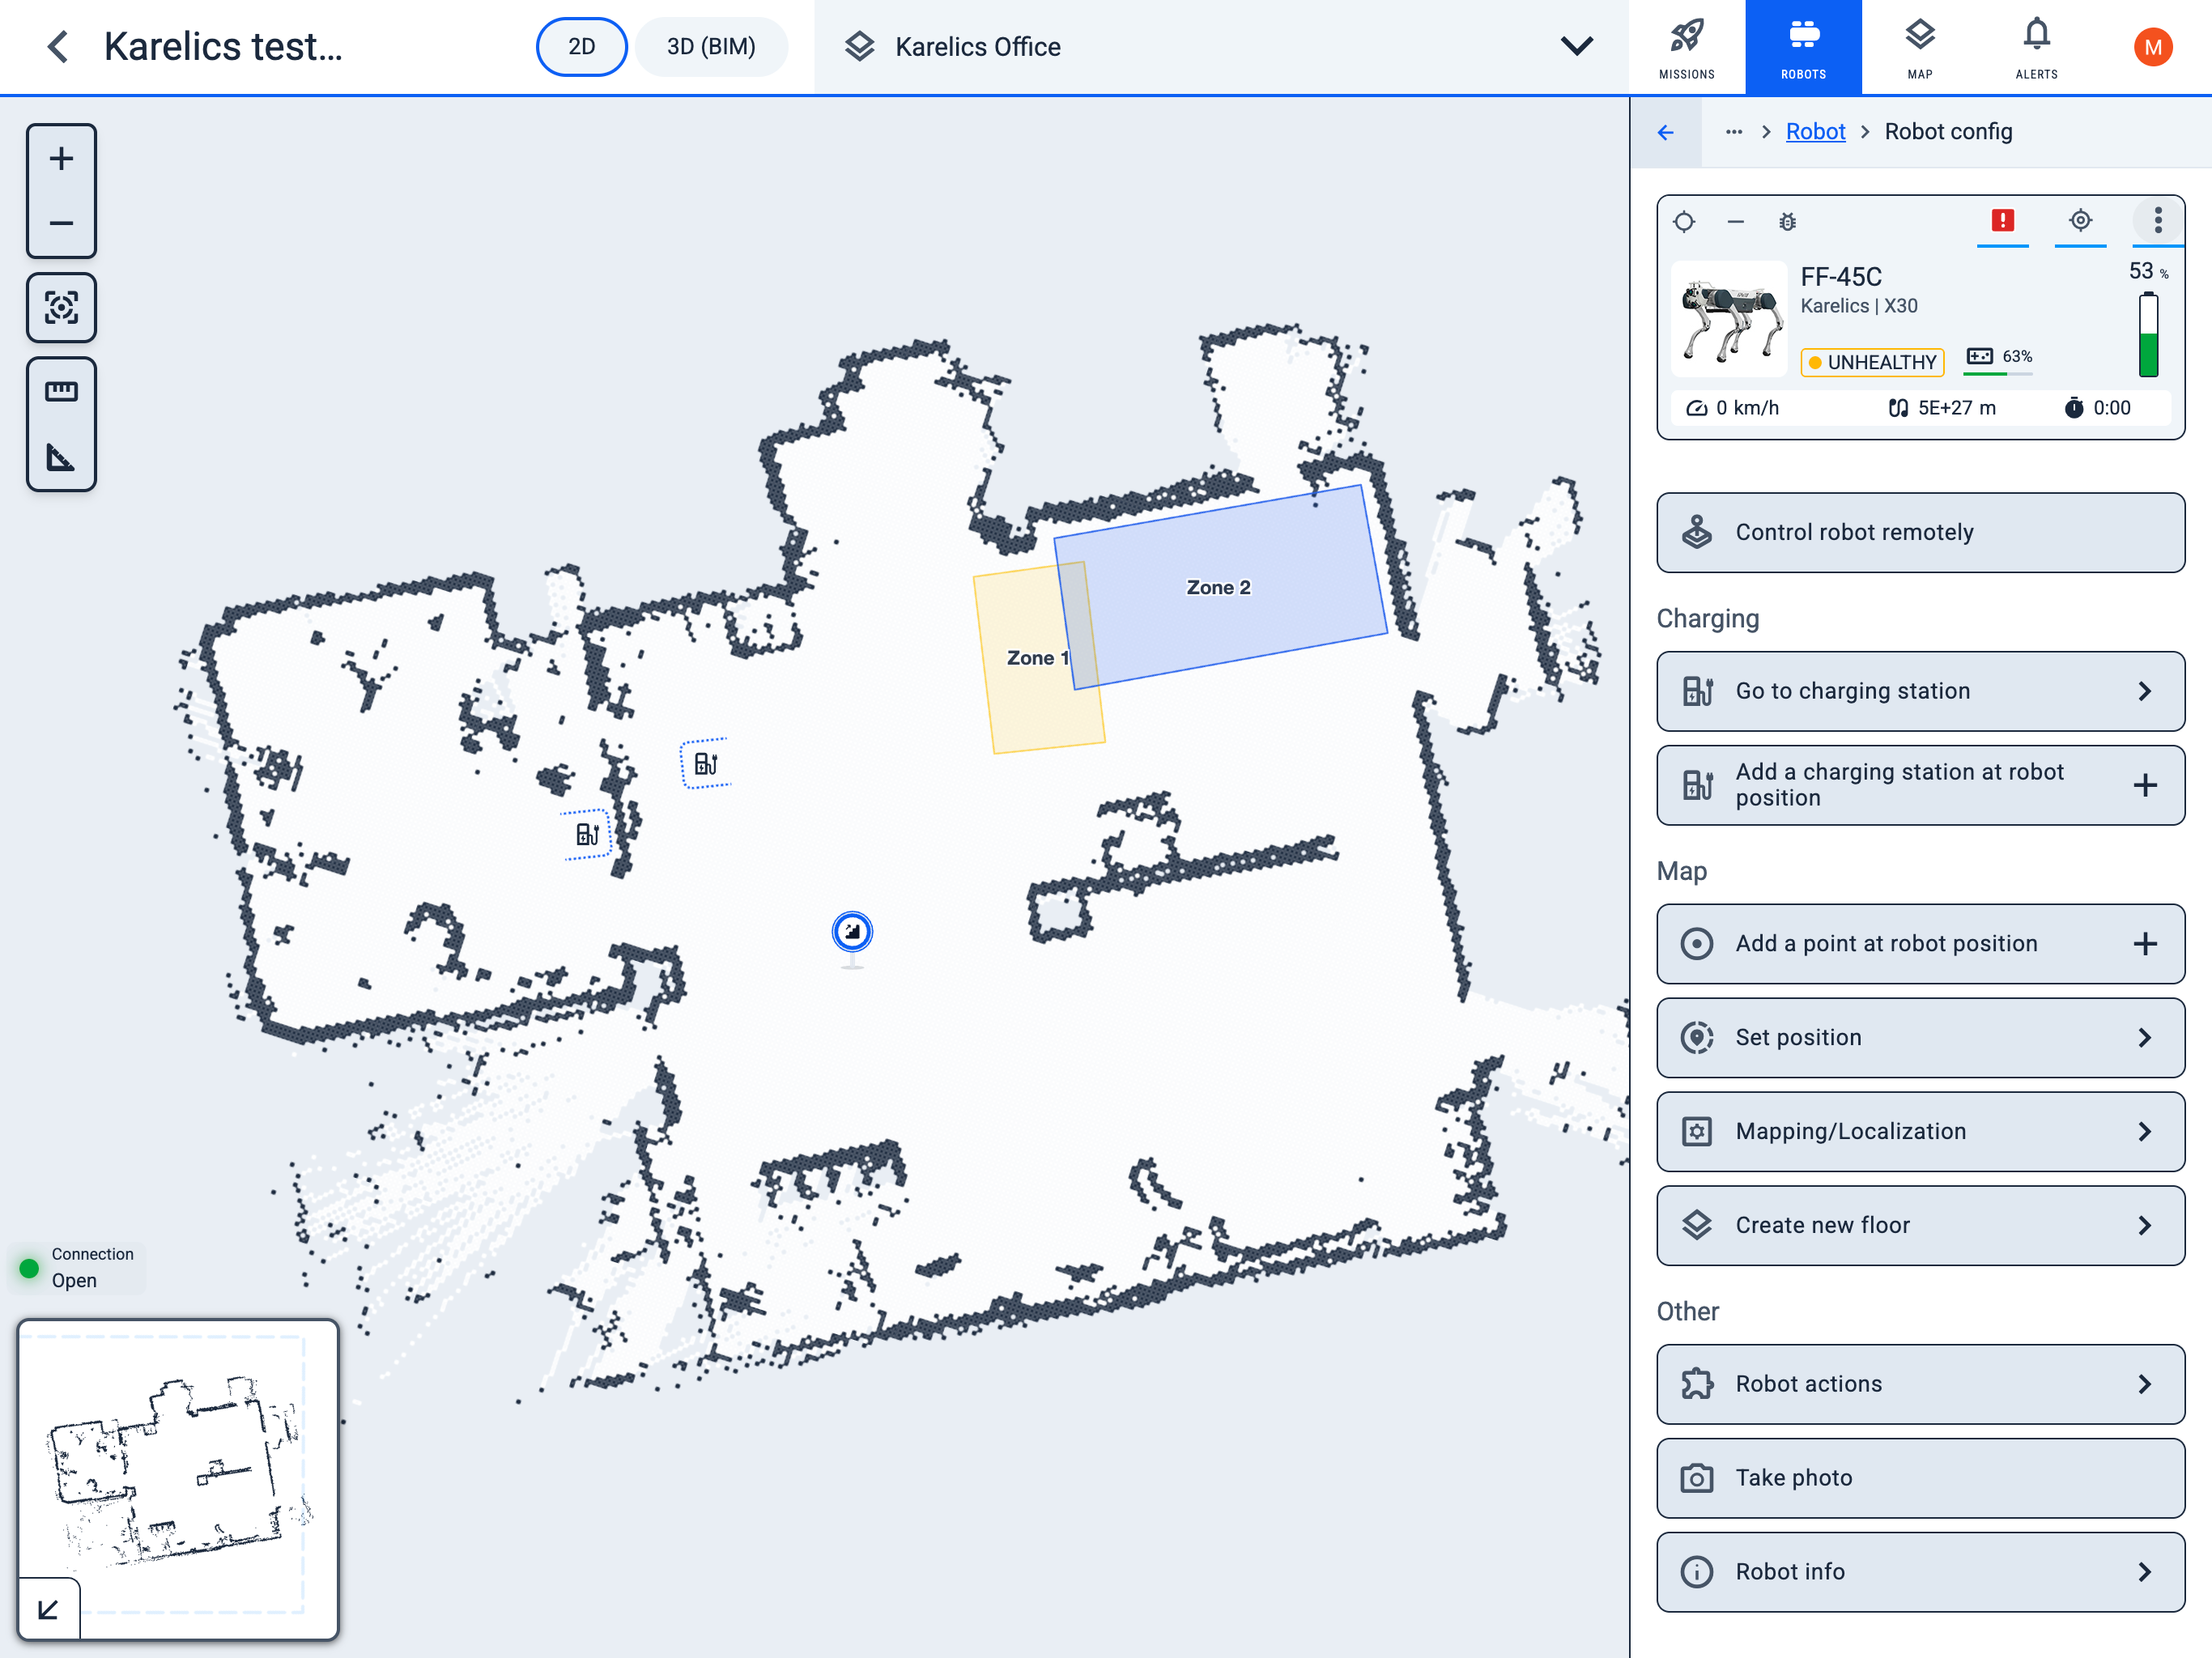Switch to 2D view mode
Viewport: 2212px width, 1658px height.
(x=581, y=47)
